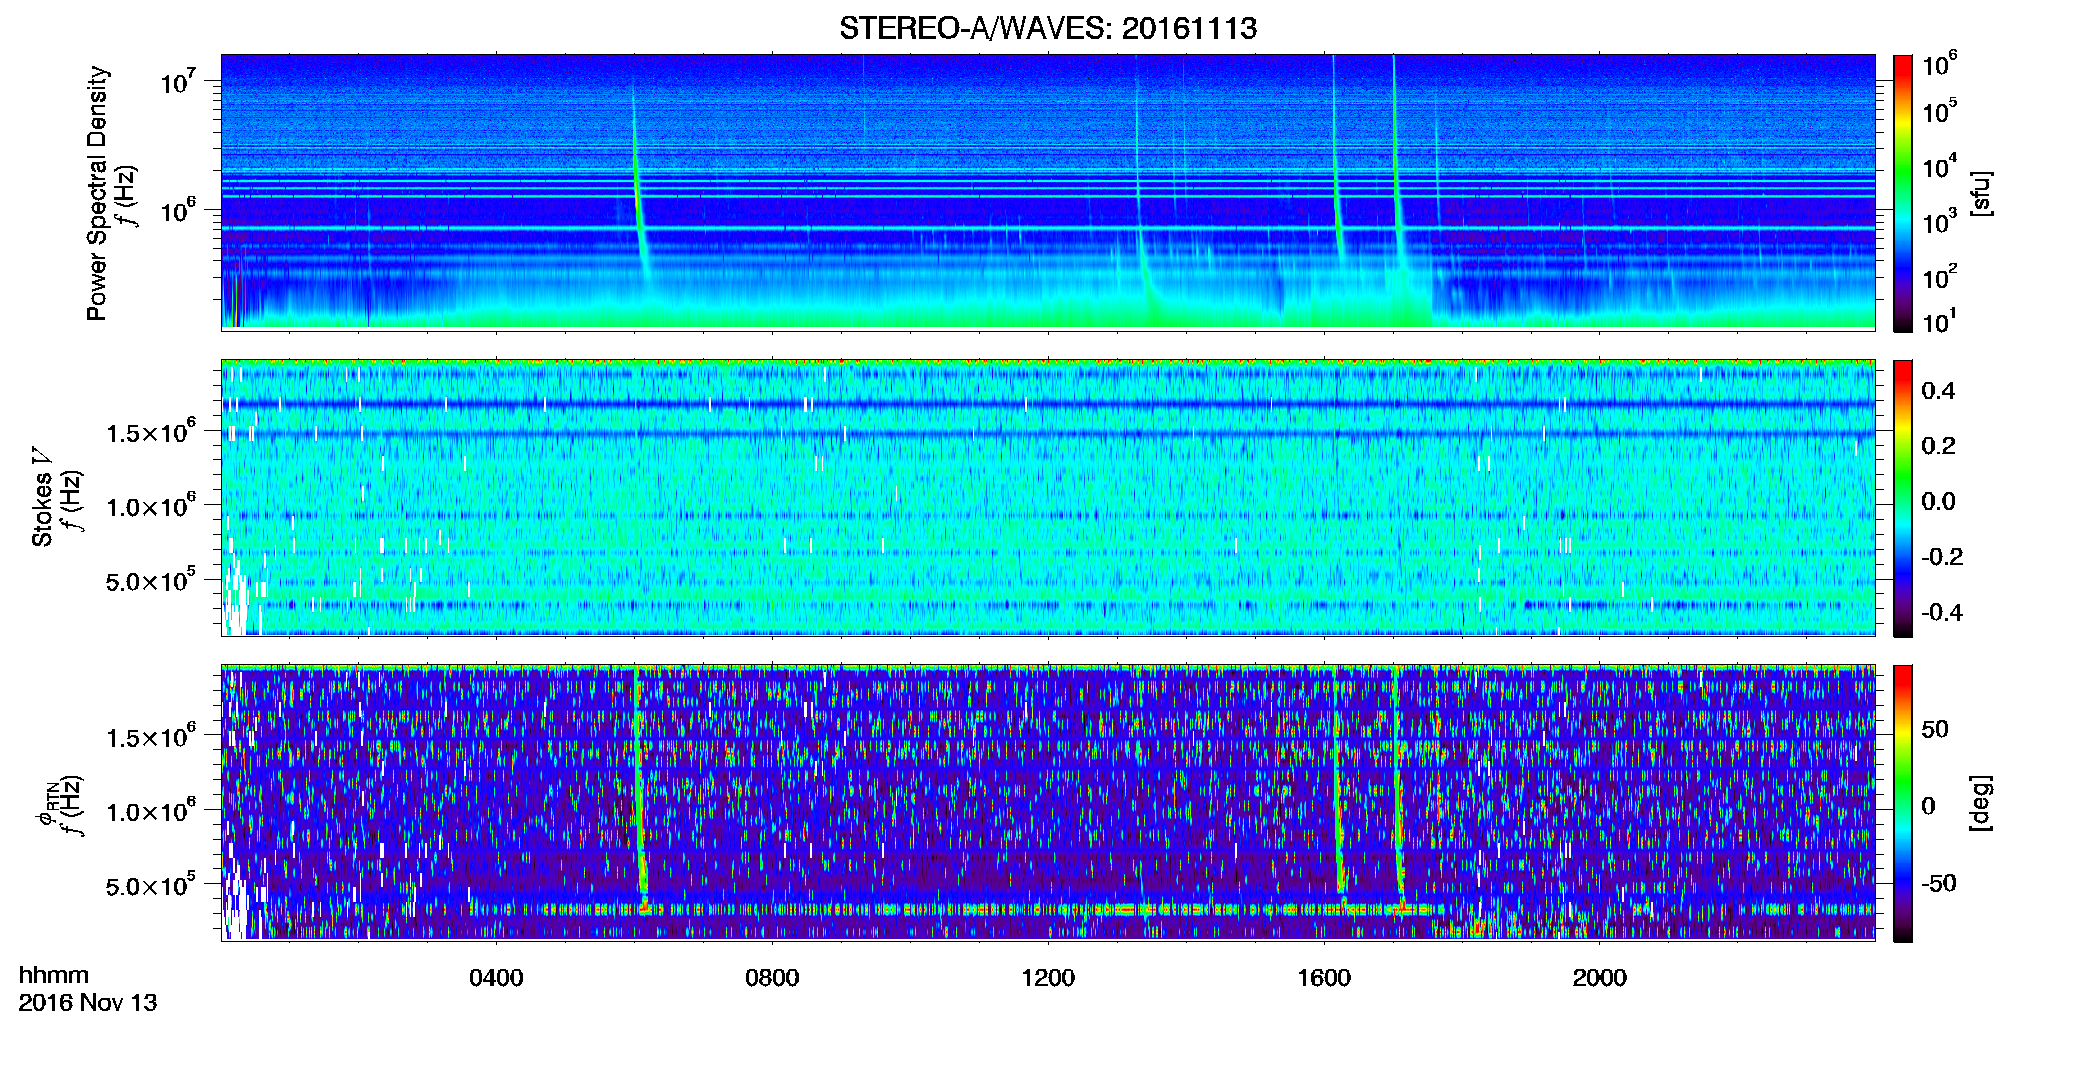The height and width of the screenshot is (1080, 2096).
Task: Click the sfu rainbow color bar
Action: pos(1902,192)
